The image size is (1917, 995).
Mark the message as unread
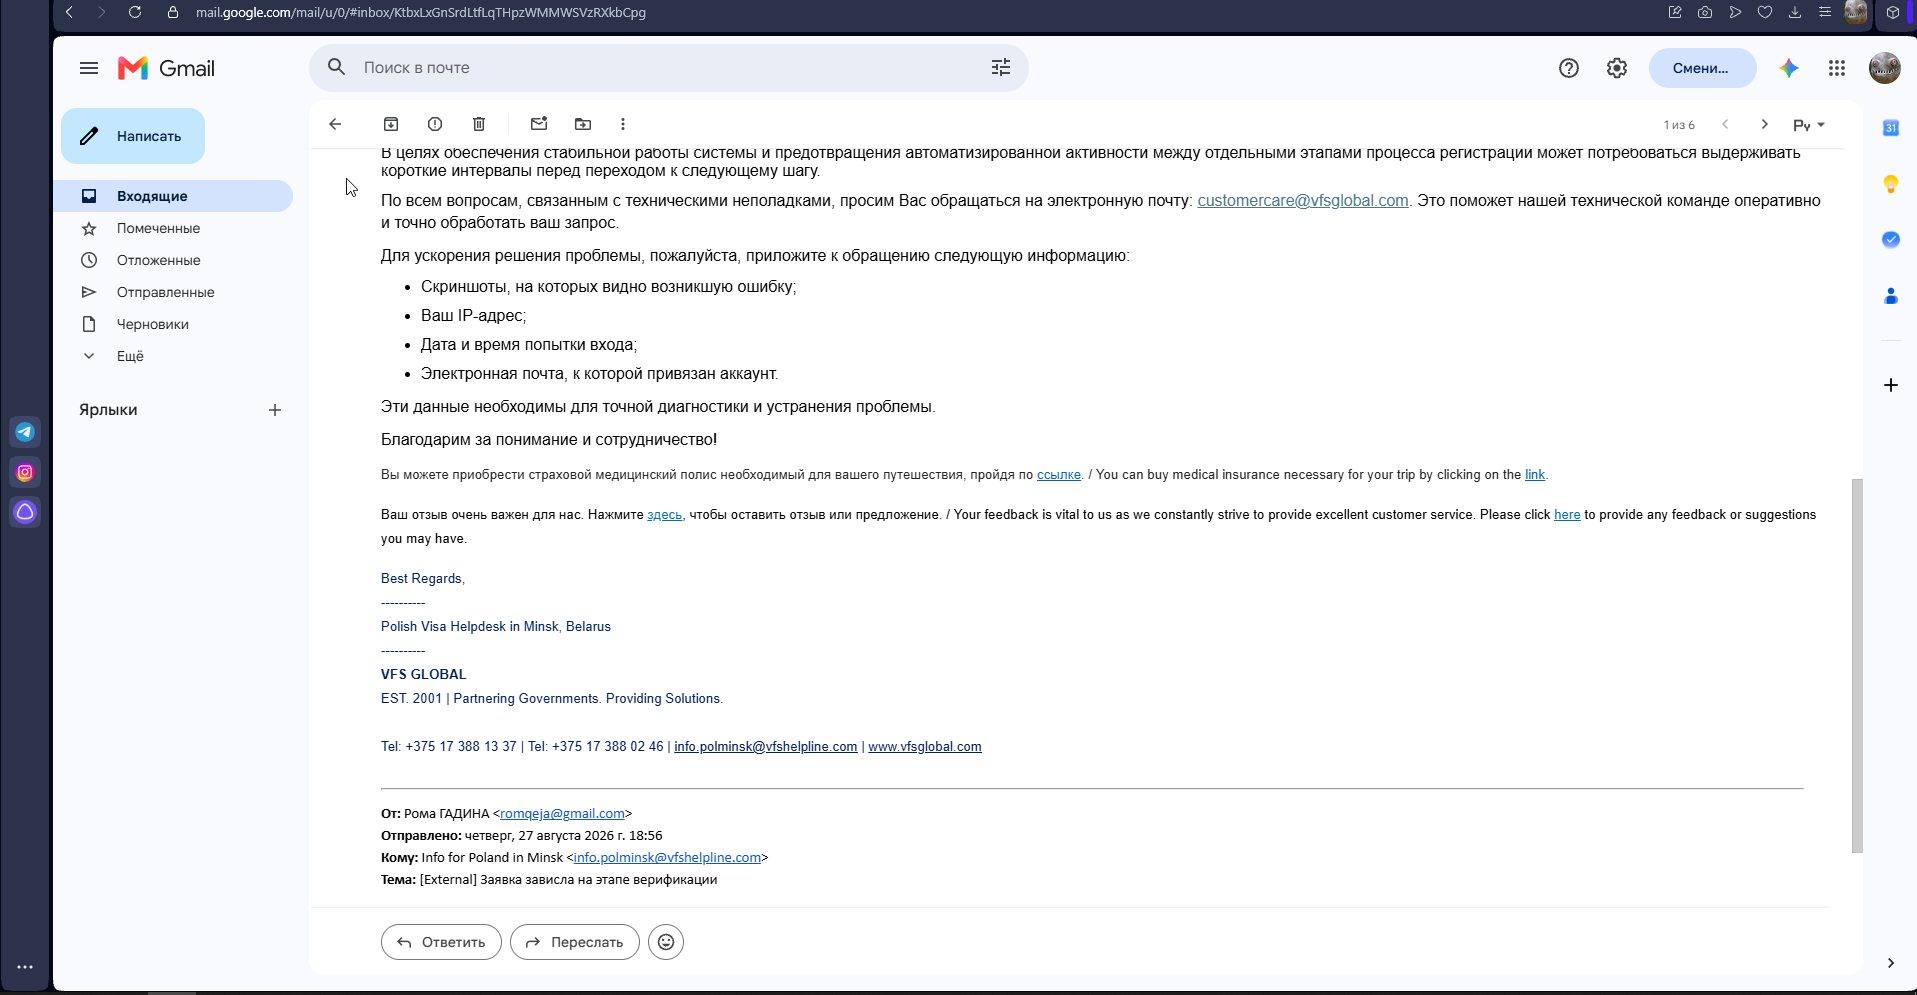coord(539,124)
